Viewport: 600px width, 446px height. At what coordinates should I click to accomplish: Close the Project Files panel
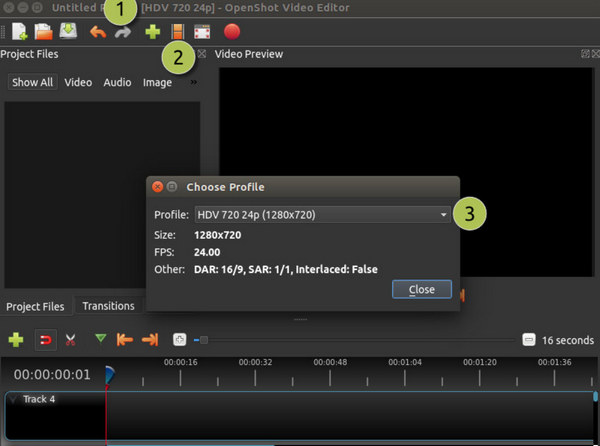click(x=202, y=54)
